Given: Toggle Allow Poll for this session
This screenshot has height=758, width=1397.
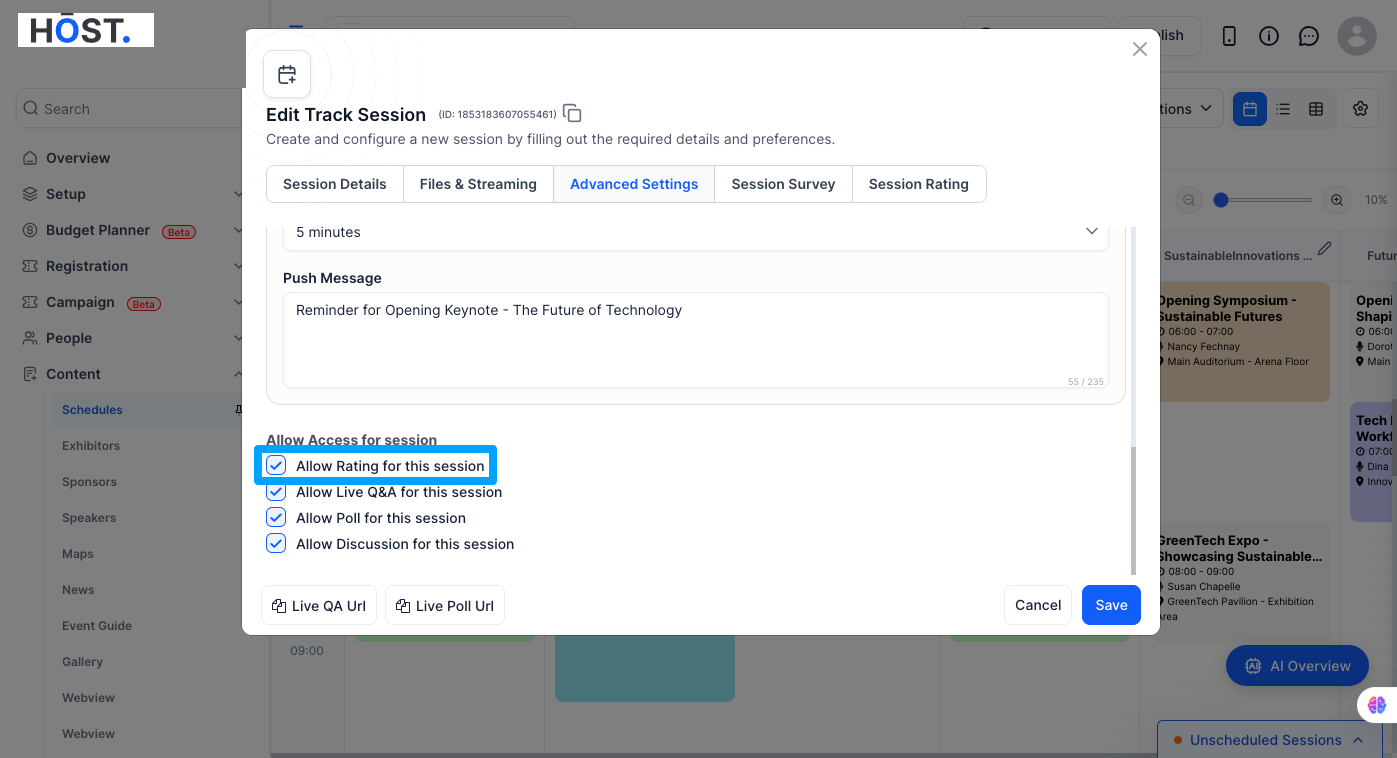Looking at the screenshot, I should 276,518.
